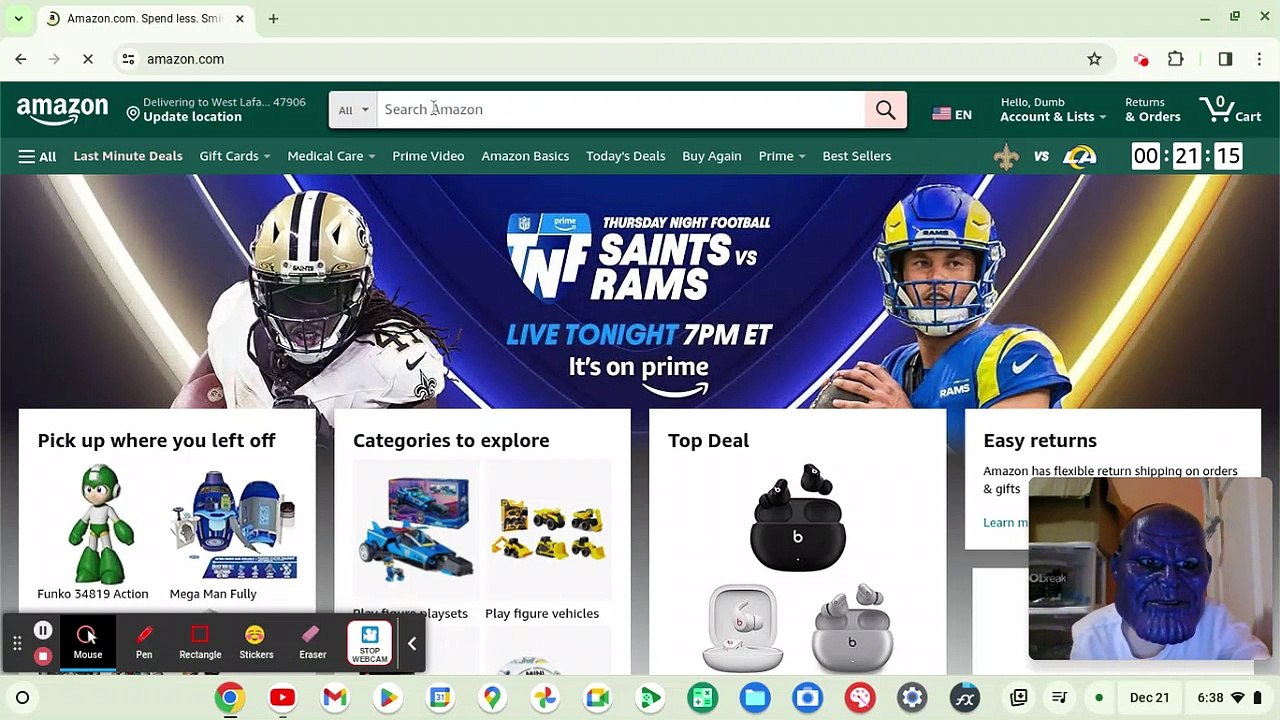
Task: Open the Top Deal Beats earbuds image
Action: pos(798,567)
